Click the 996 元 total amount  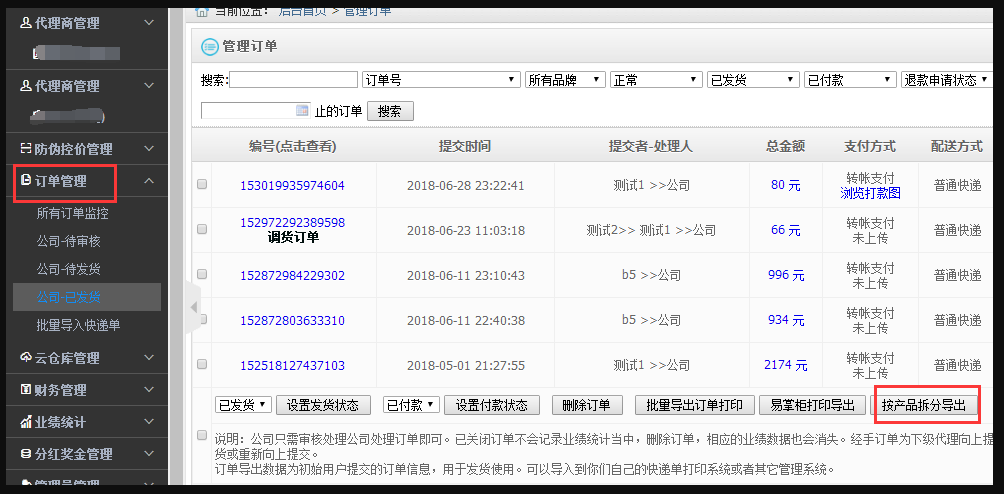click(786, 275)
